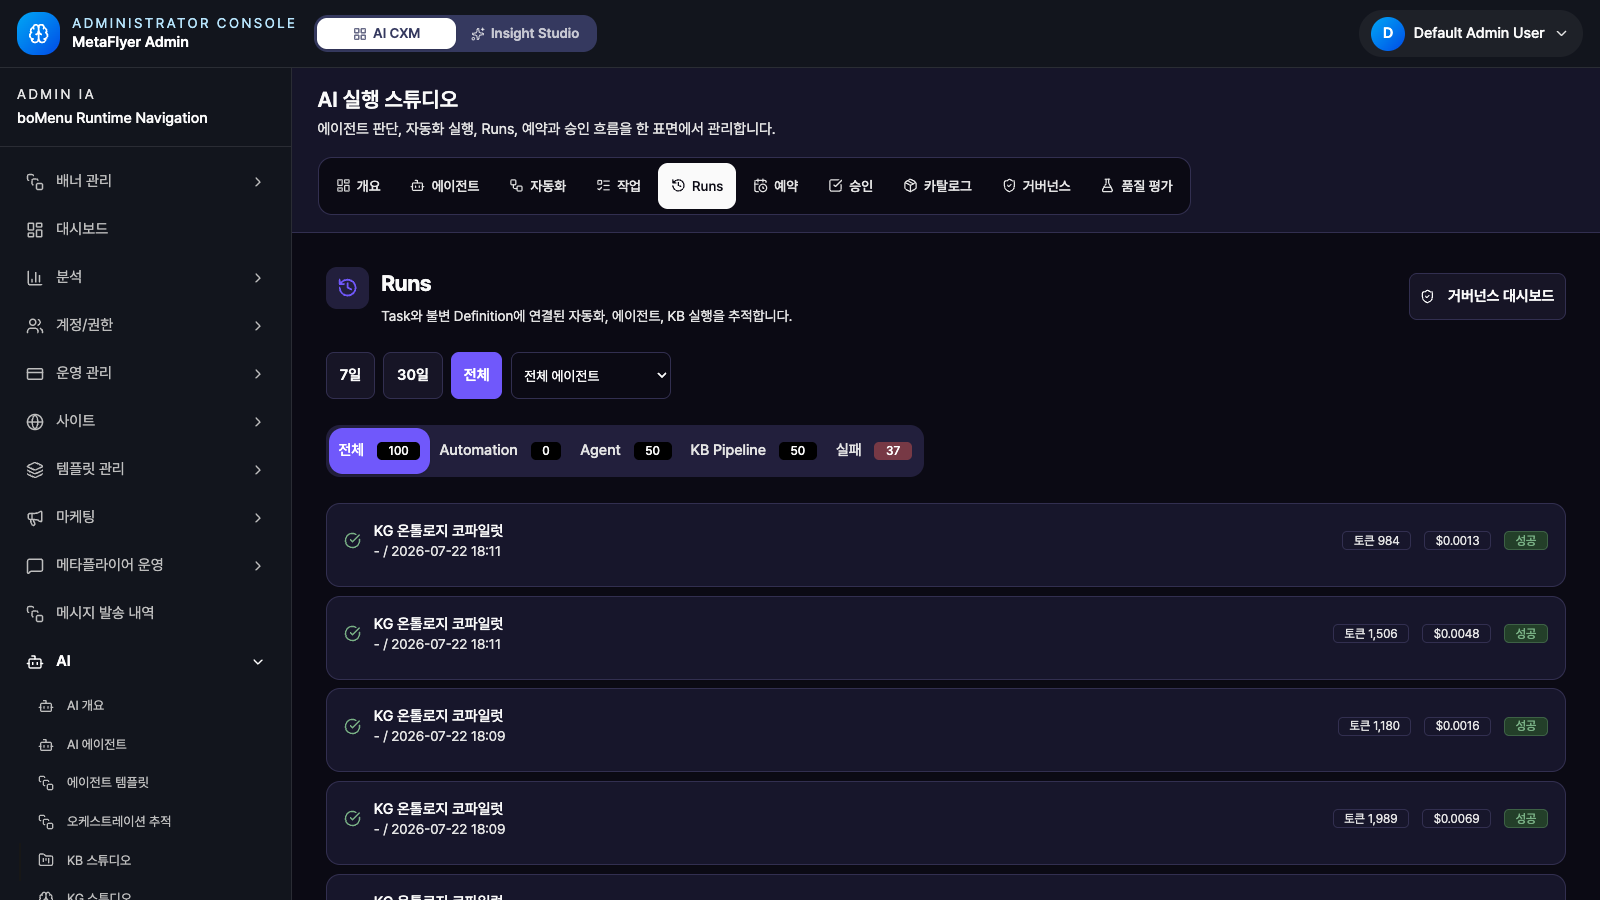Collapse the AI menu chevron
The width and height of the screenshot is (1600, 900).
click(258, 662)
